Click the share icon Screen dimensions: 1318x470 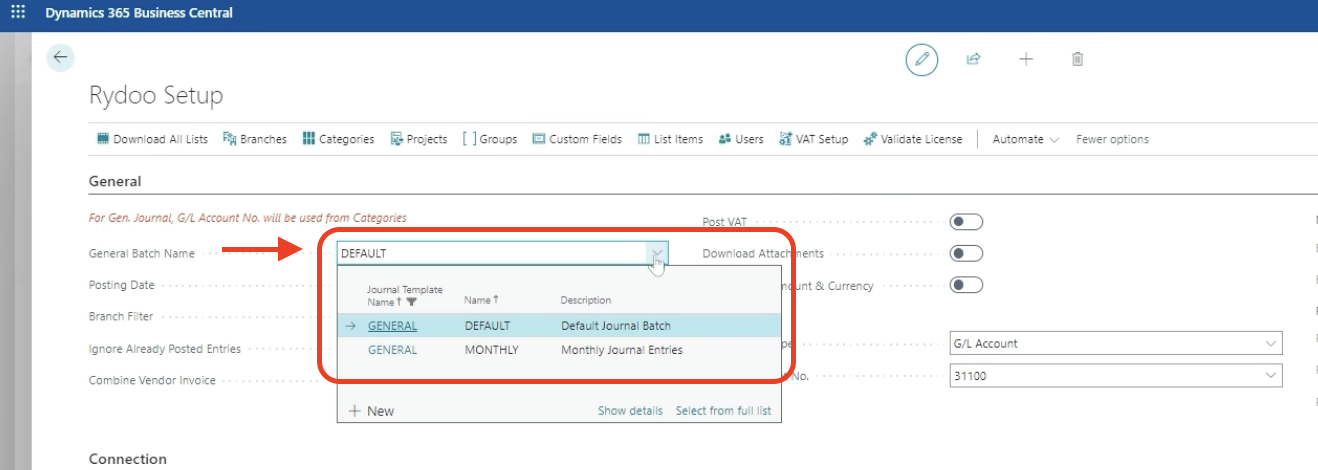(x=973, y=59)
